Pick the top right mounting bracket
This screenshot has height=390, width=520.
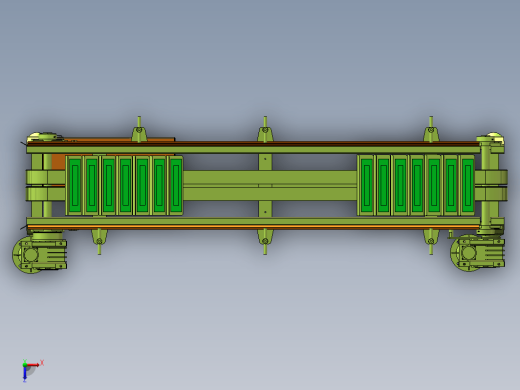[431, 129]
